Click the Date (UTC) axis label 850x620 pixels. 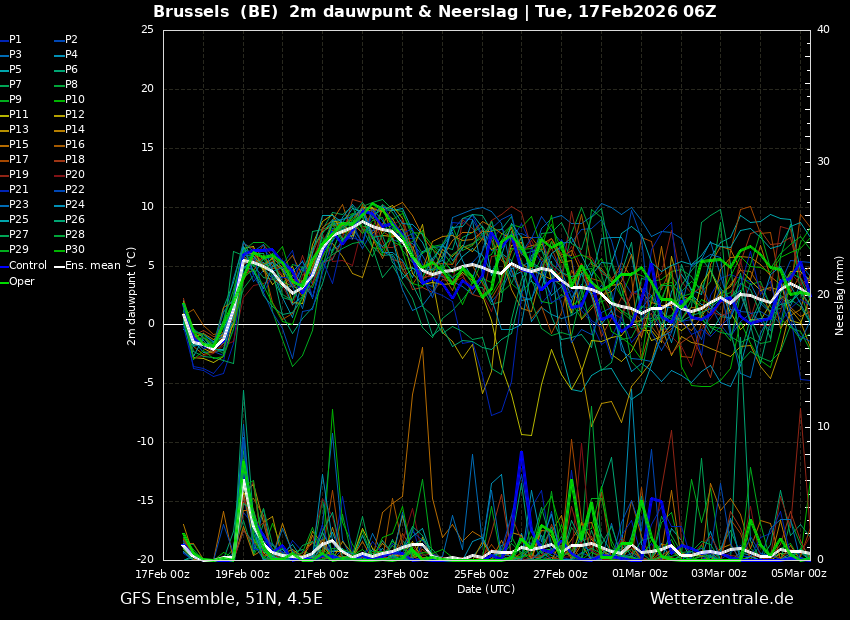486,589
